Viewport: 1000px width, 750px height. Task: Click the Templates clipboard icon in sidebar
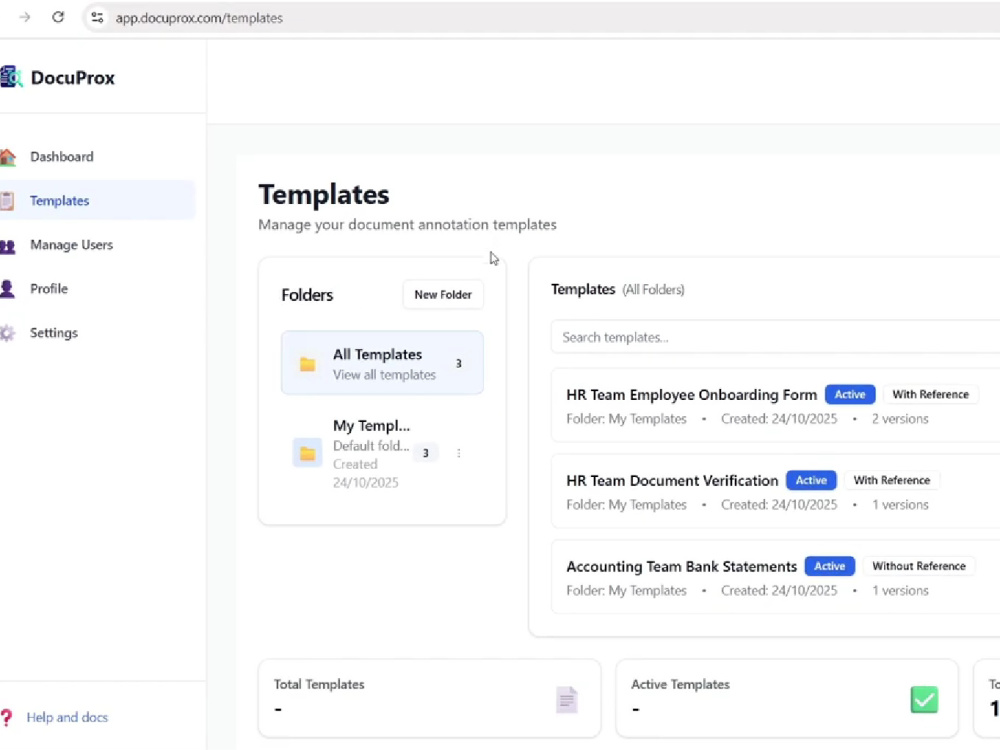coord(7,201)
